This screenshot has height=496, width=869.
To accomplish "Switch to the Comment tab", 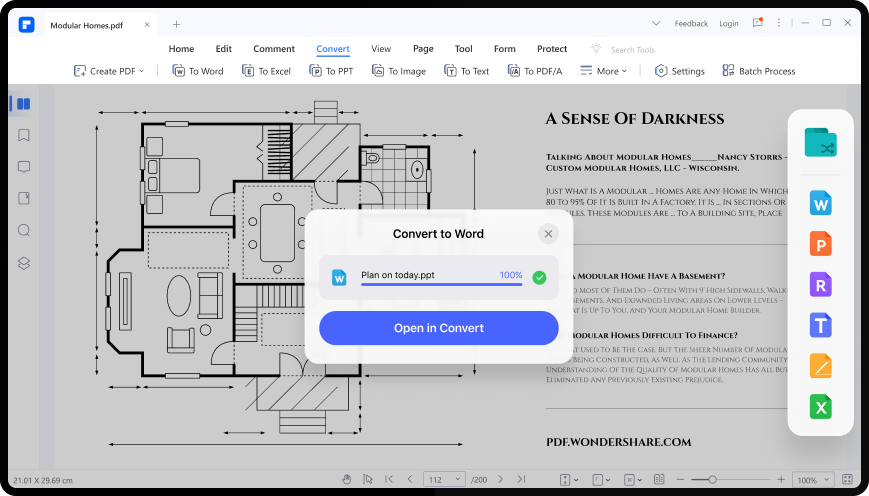I will coord(274,49).
